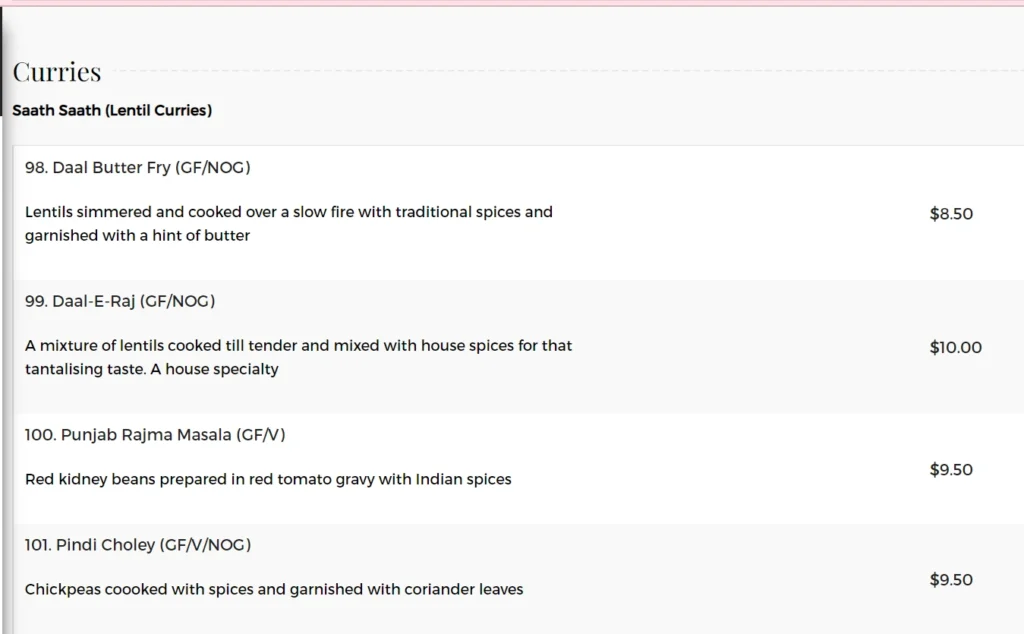Click the (GF/NOG) tag on Daal-E-Raj

(x=178, y=301)
